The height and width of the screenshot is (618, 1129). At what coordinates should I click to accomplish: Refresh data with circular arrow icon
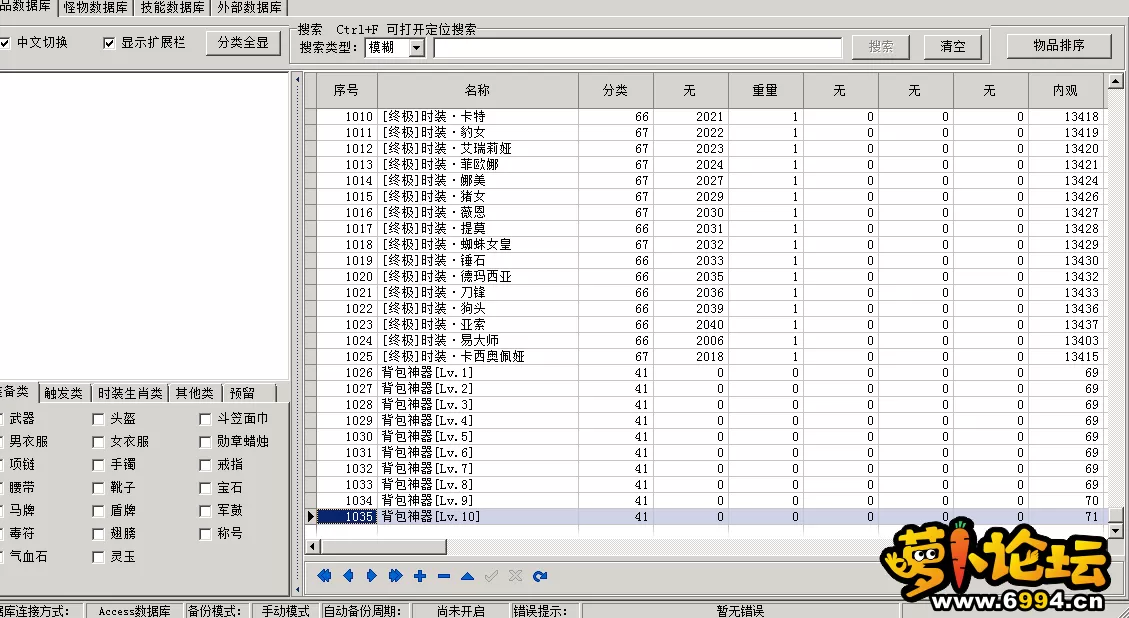coord(540,576)
